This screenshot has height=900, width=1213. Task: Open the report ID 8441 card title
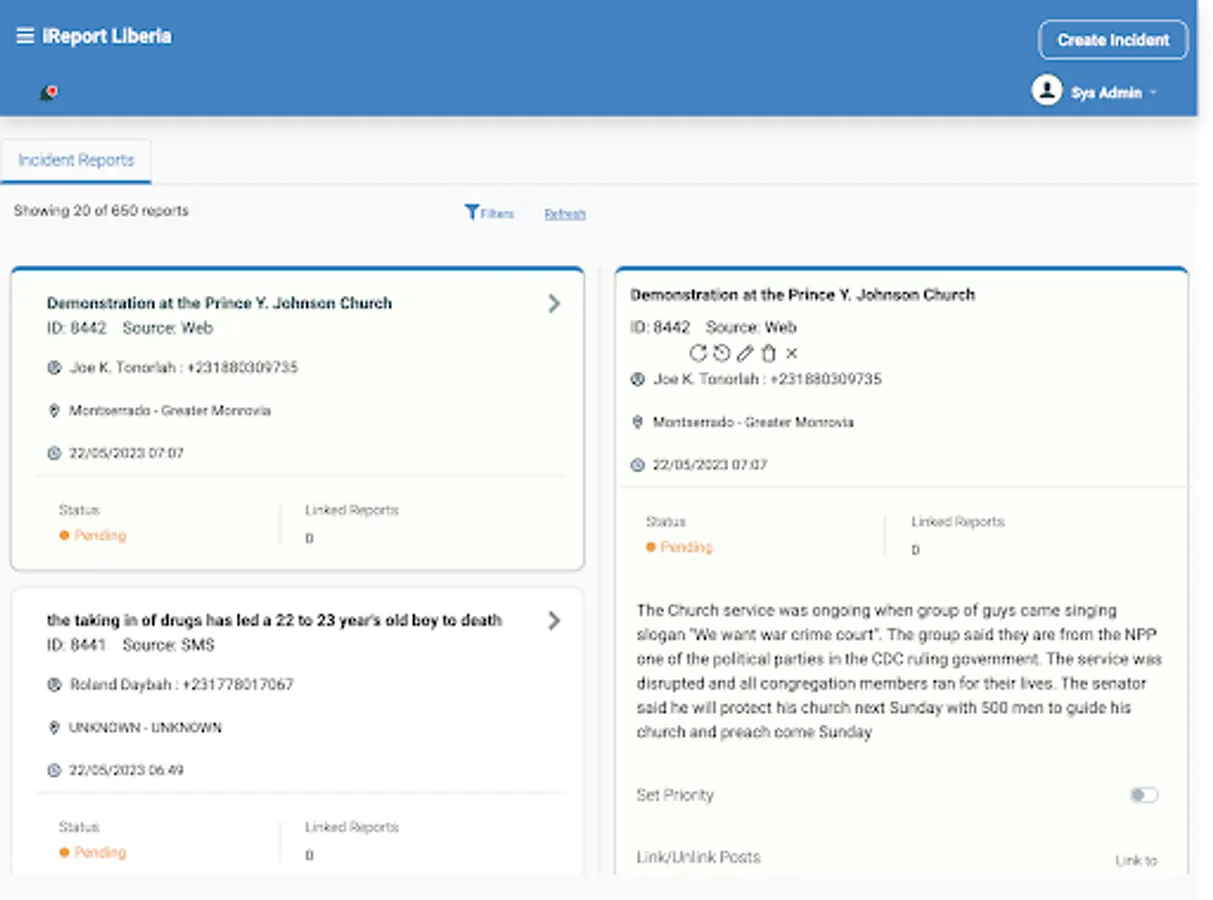pos(274,620)
